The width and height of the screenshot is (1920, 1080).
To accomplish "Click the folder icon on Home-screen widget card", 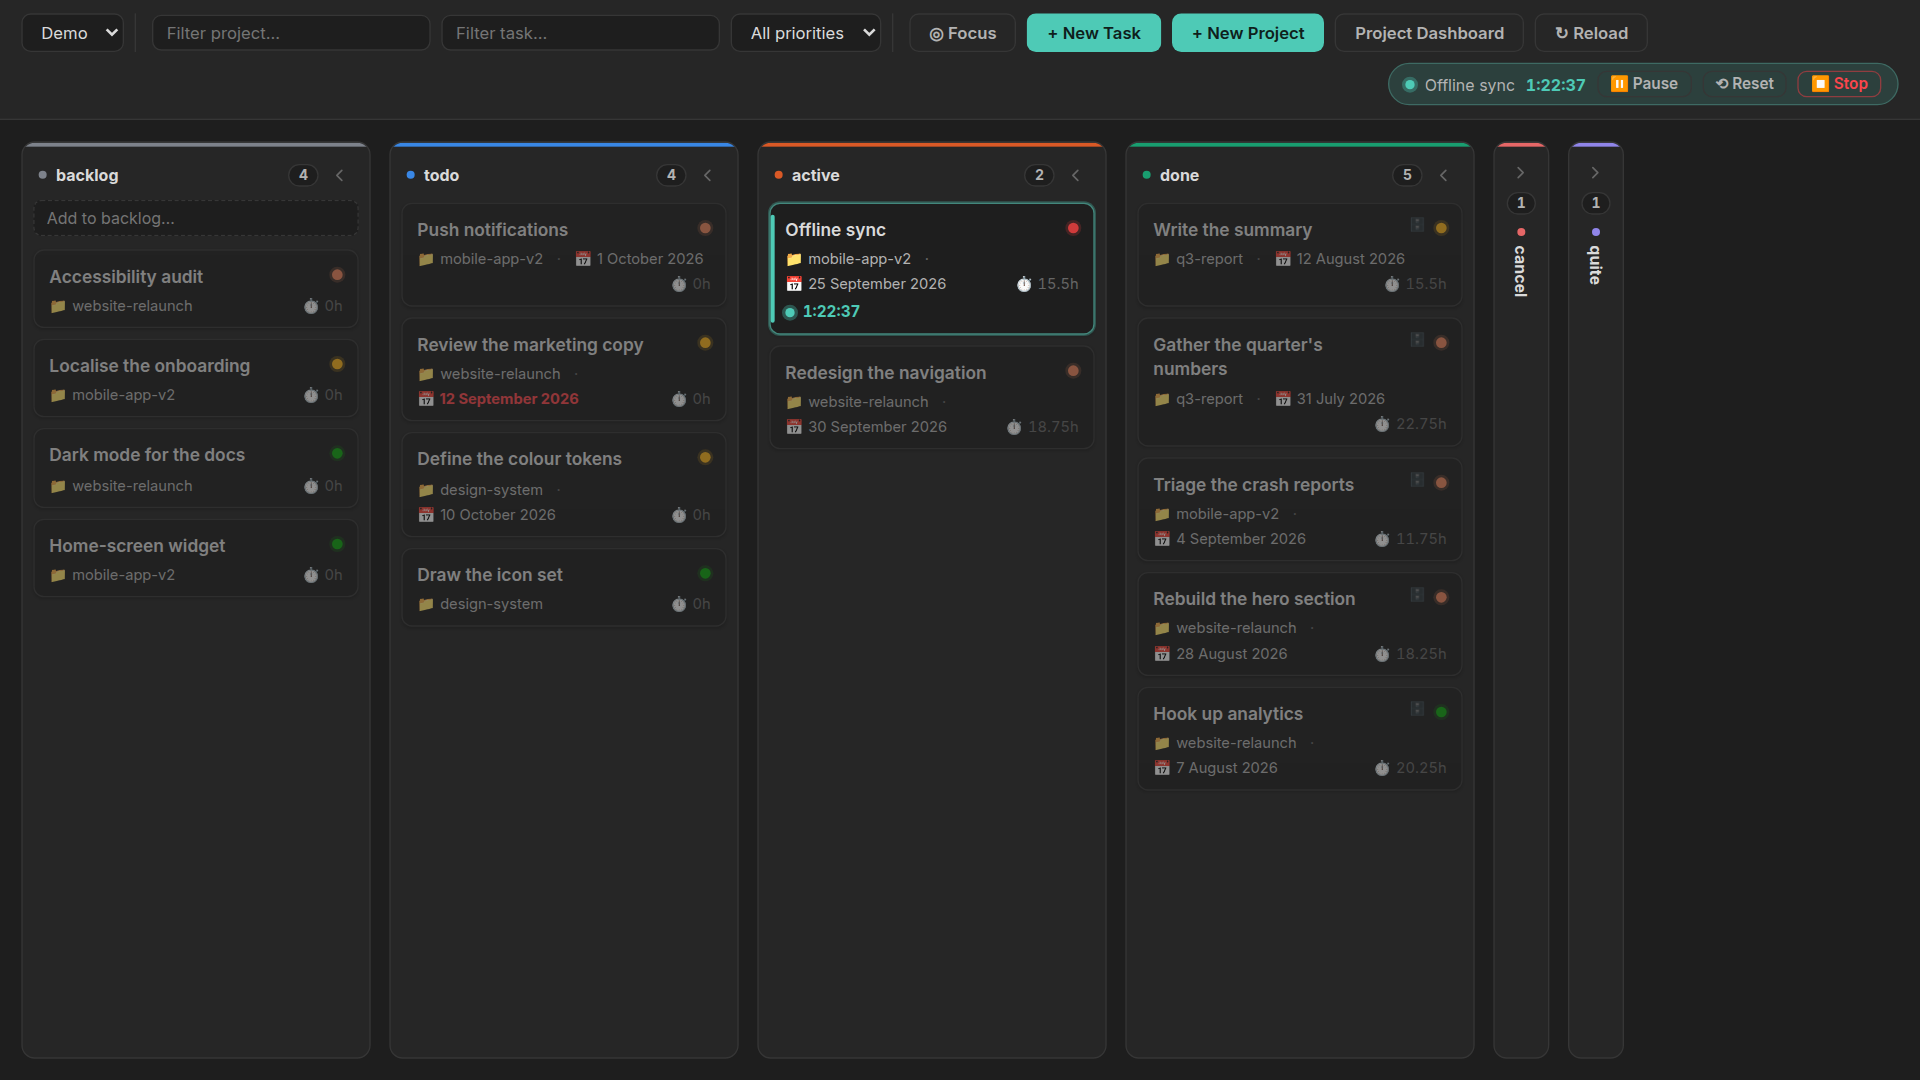I will (x=58, y=575).
